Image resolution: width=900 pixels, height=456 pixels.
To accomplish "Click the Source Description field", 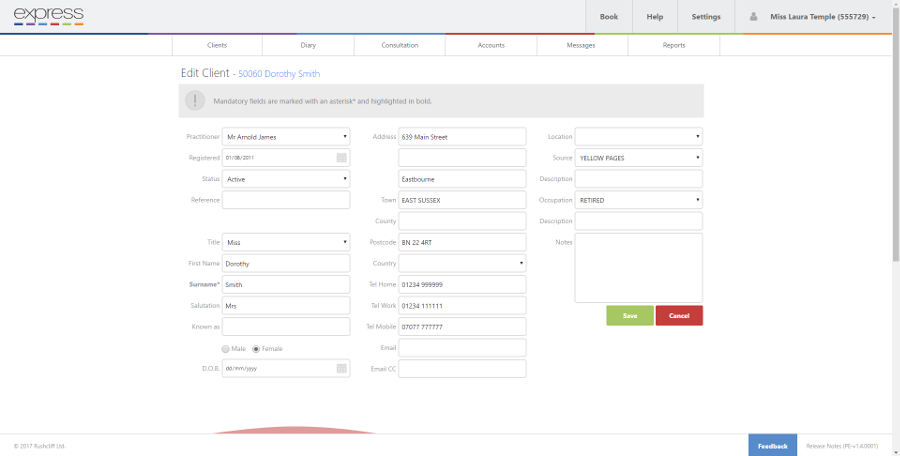I will coord(638,179).
